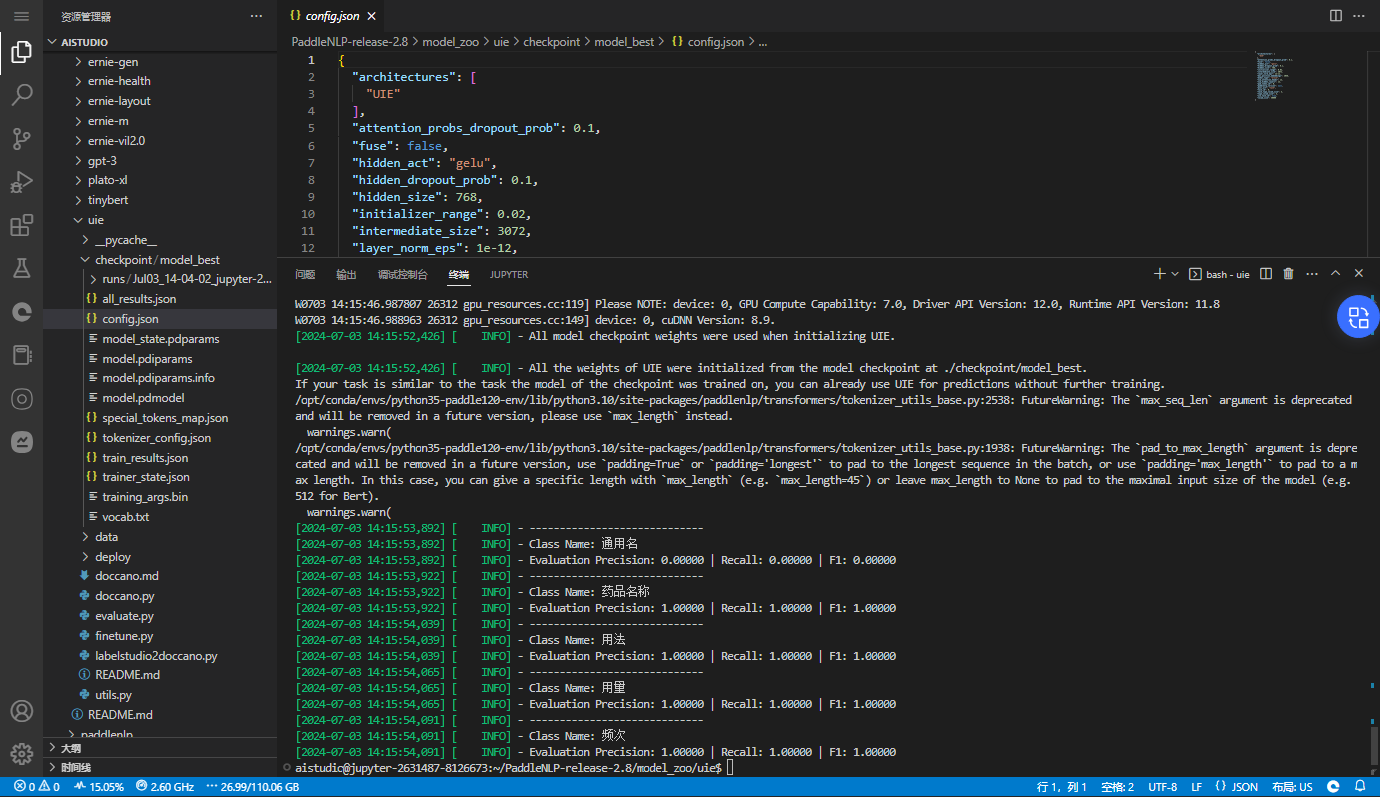Change indentation via 空格: 2
1380x797 pixels.
[1117, 787]
